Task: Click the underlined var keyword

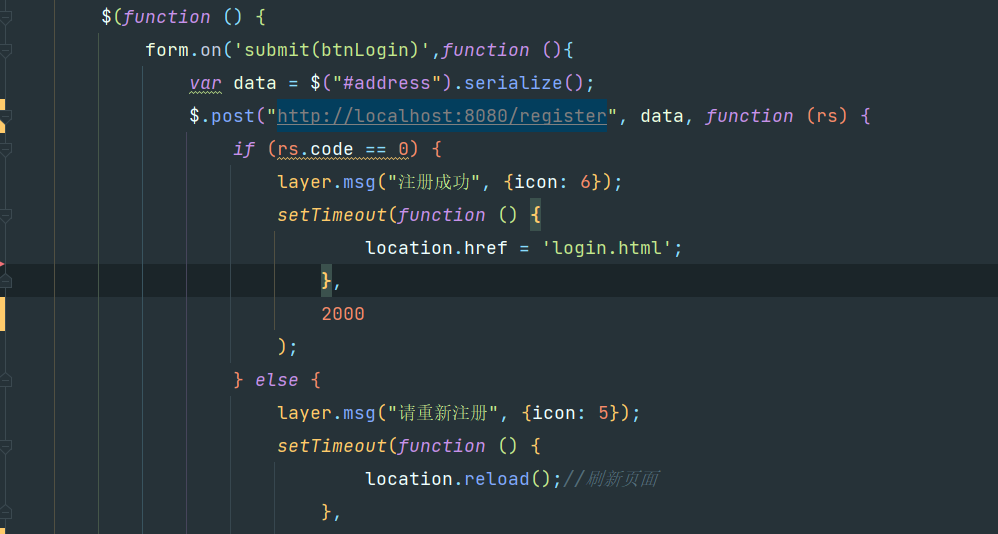Action: pos(206,83)
